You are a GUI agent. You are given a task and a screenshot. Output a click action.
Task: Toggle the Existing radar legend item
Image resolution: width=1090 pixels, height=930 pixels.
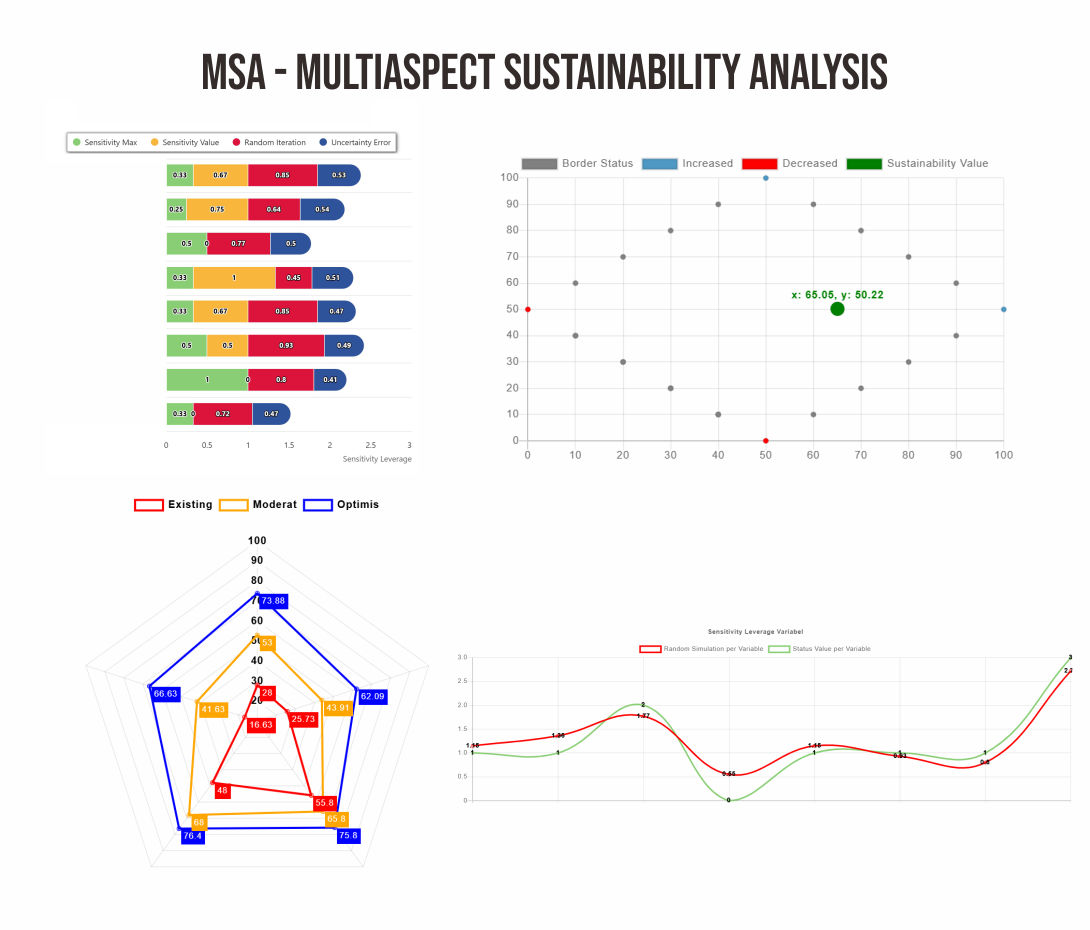click(174, 505)
